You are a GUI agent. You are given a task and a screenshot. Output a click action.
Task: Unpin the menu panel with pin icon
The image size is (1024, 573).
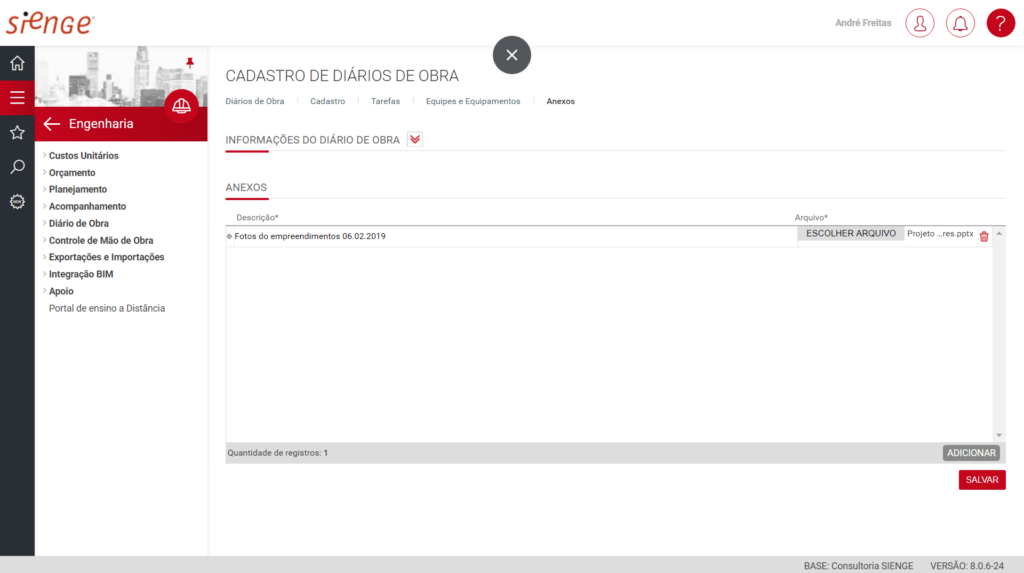click(x=190, y=63)
